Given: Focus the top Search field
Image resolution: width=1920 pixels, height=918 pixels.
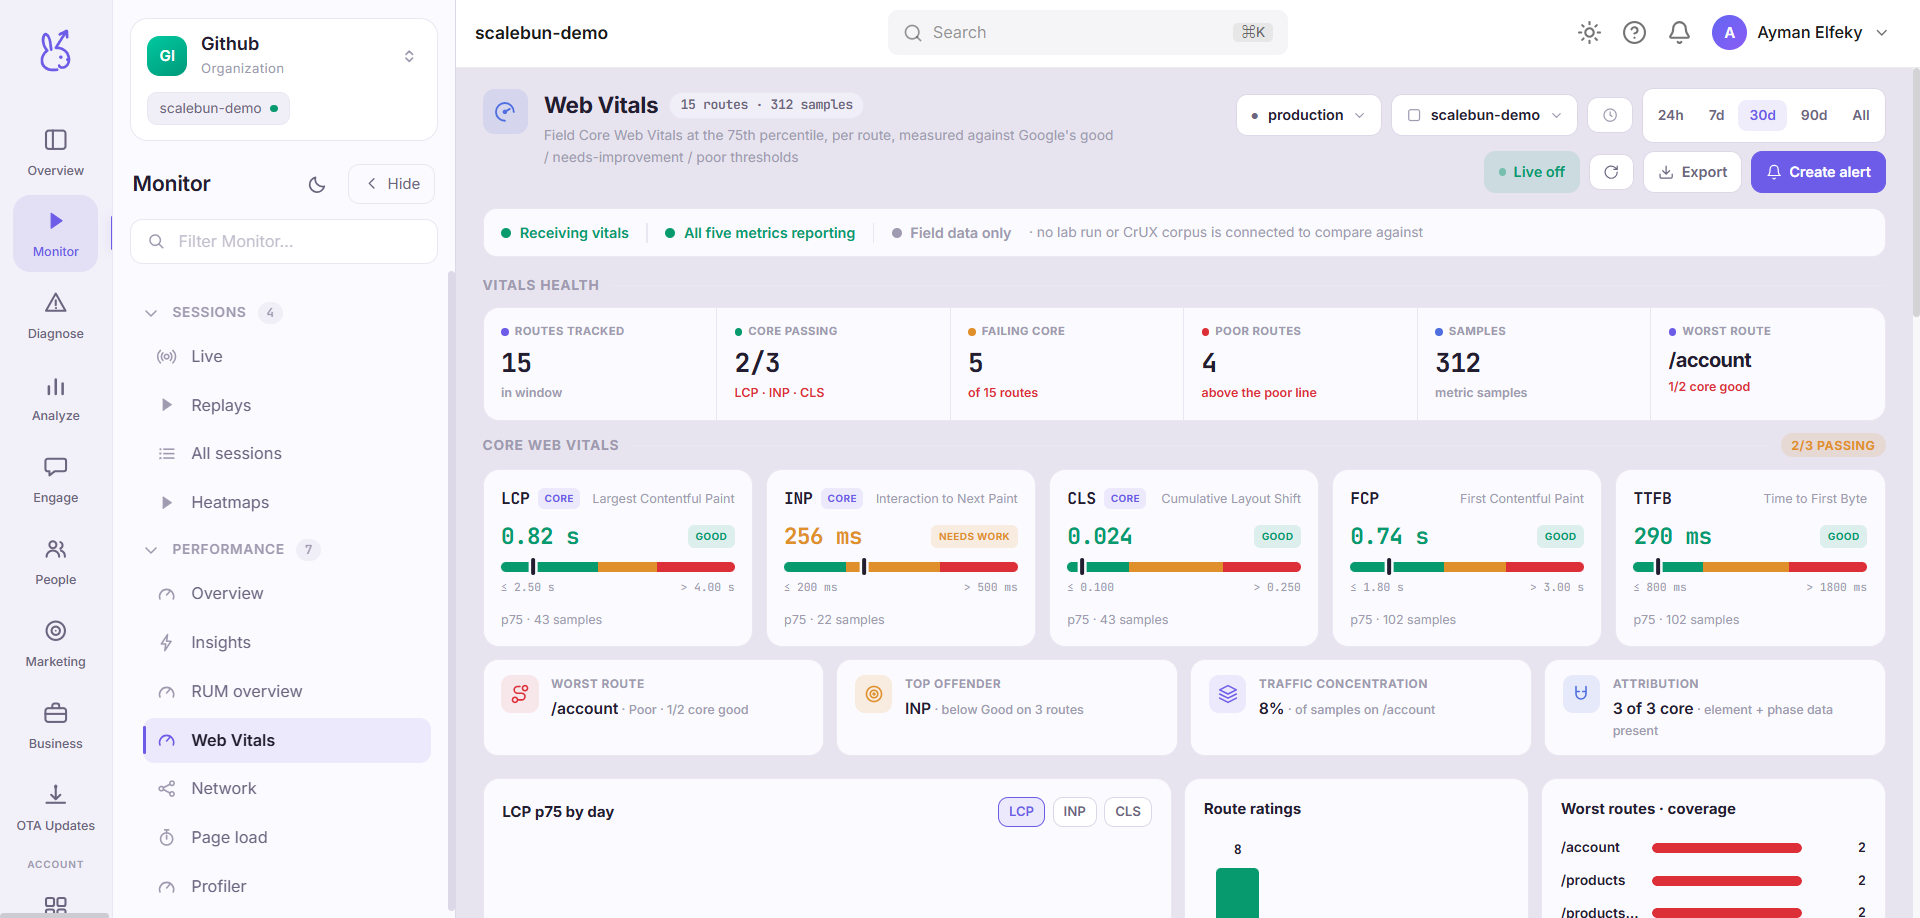Looking at the screenshot, I should (x=1087, y=33).
